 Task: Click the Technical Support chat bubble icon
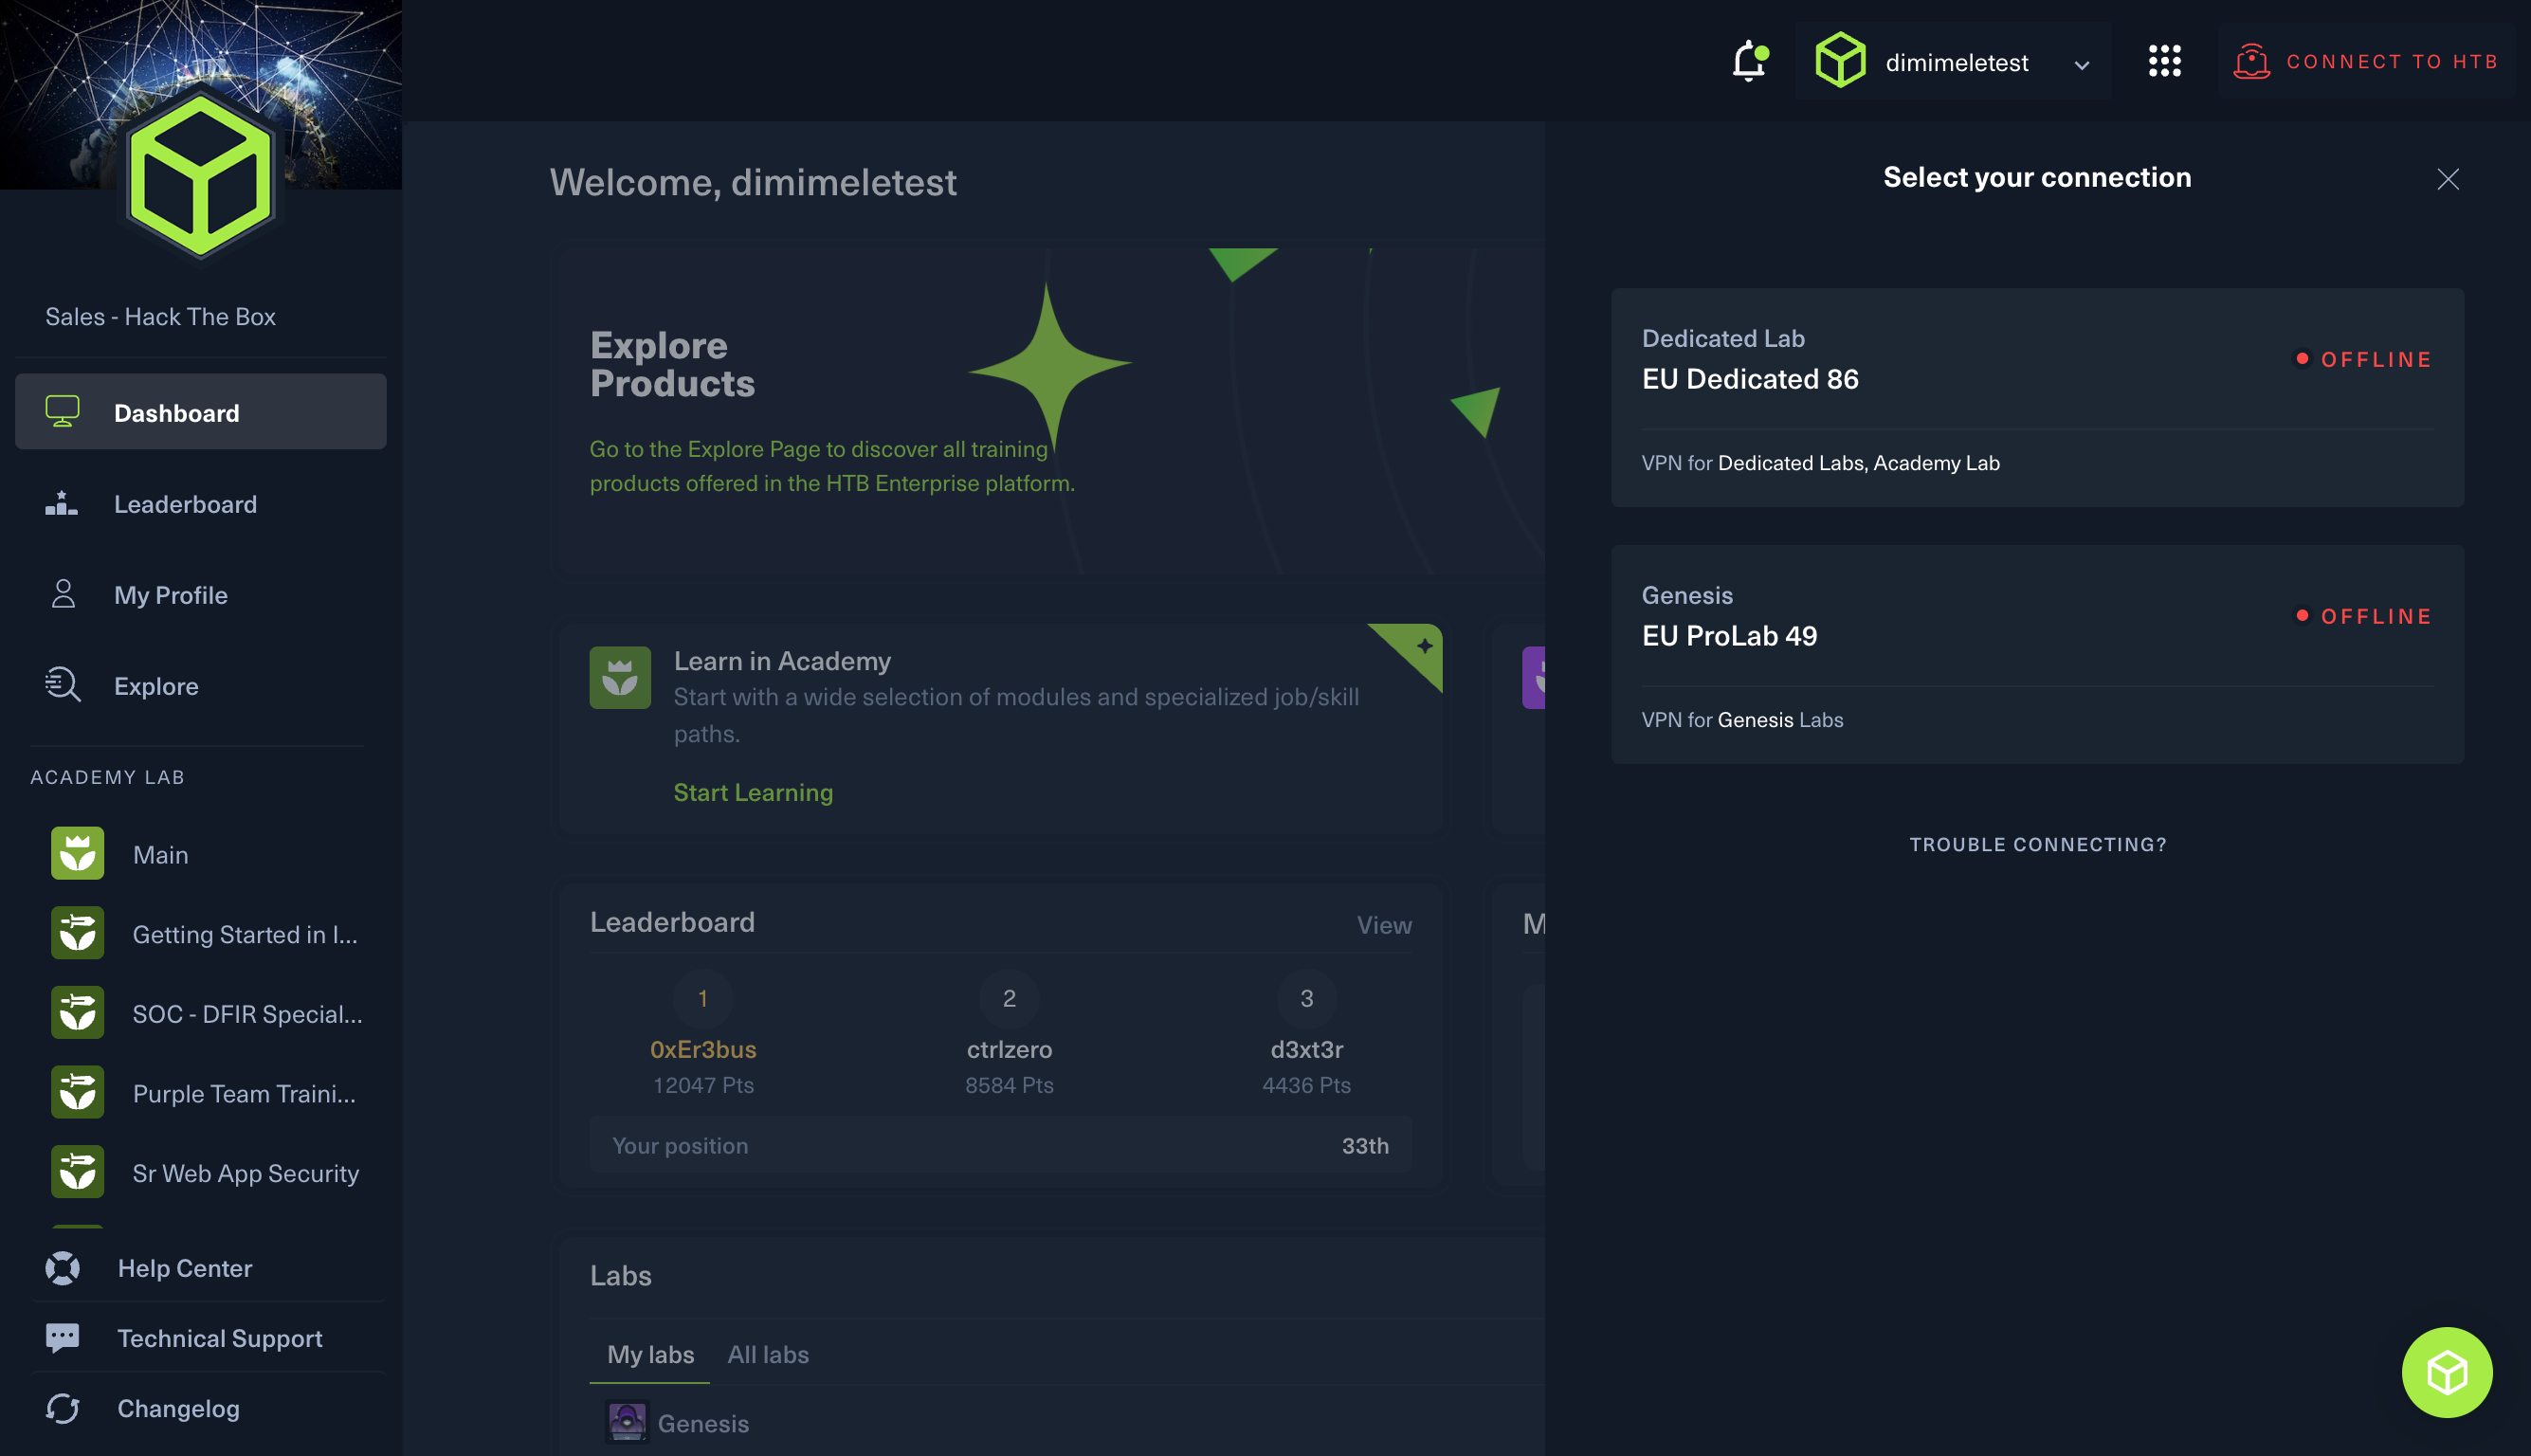click(x=62, y=1337)
